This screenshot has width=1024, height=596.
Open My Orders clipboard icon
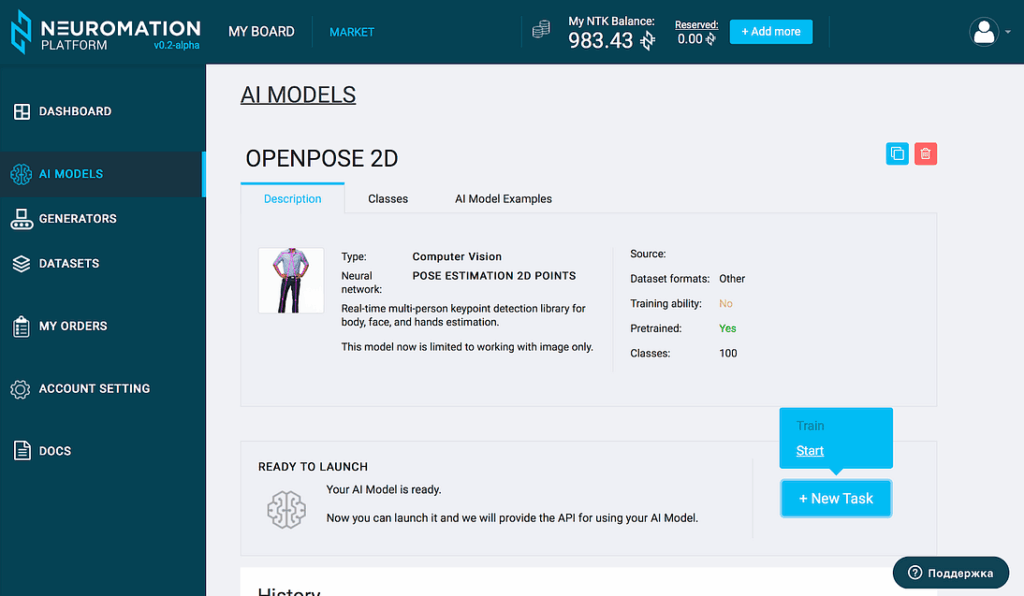(21, 326)
